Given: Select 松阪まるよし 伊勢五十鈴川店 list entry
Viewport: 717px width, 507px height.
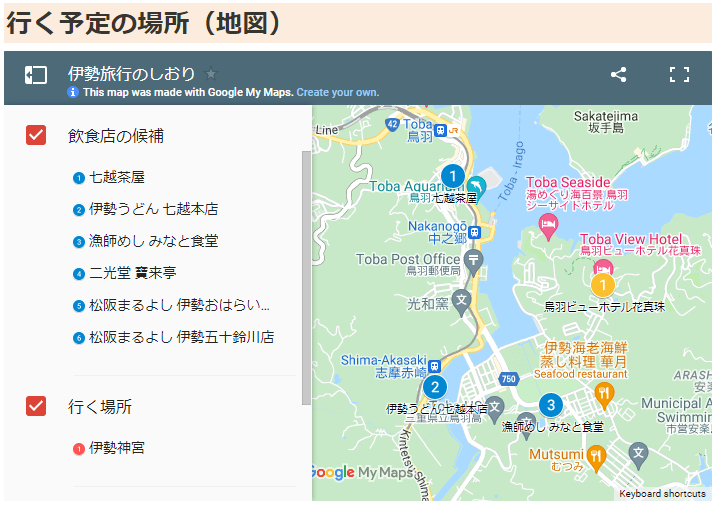Looking at the screenshot, I should 182,337.
